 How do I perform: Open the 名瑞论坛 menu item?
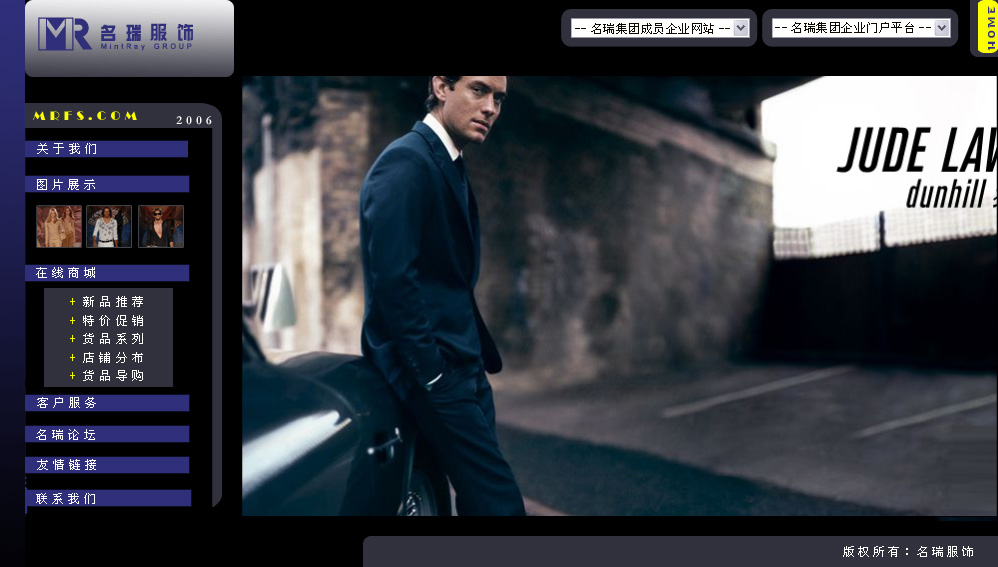pyautogui.click(x=107, y=435)
